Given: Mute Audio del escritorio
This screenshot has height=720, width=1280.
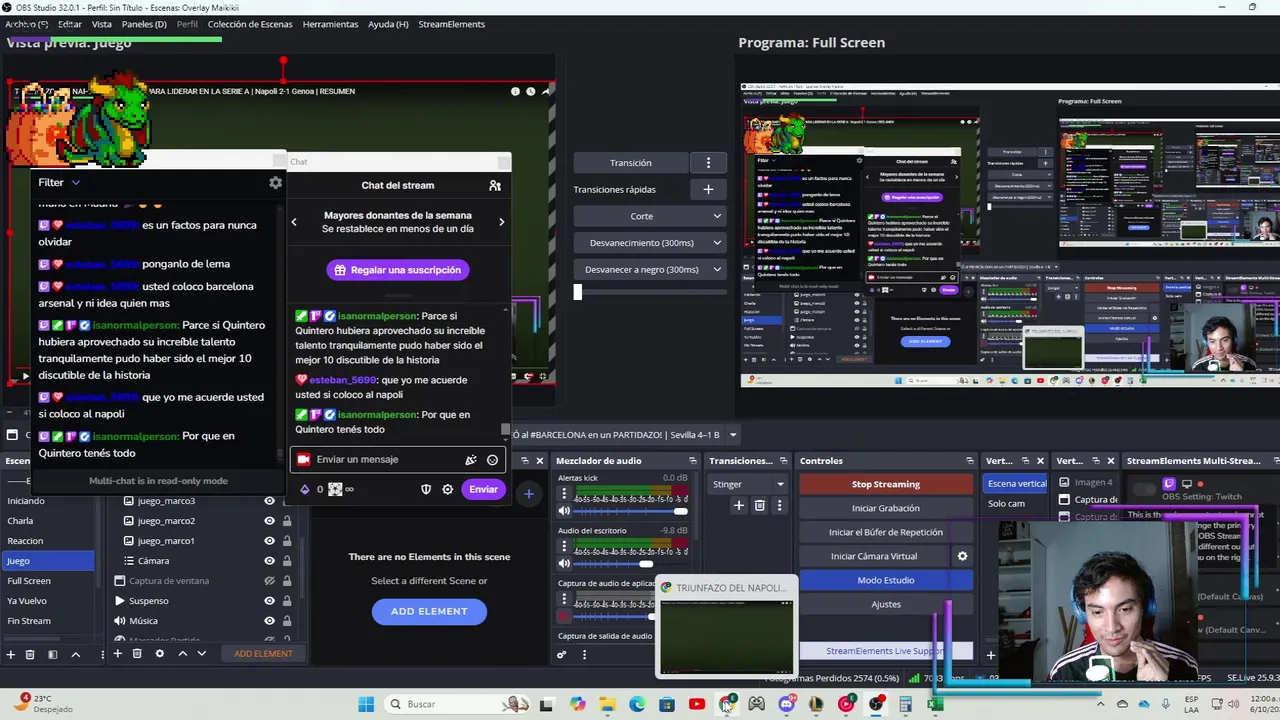Looking at the screenshot, I should tap(564, 564).
